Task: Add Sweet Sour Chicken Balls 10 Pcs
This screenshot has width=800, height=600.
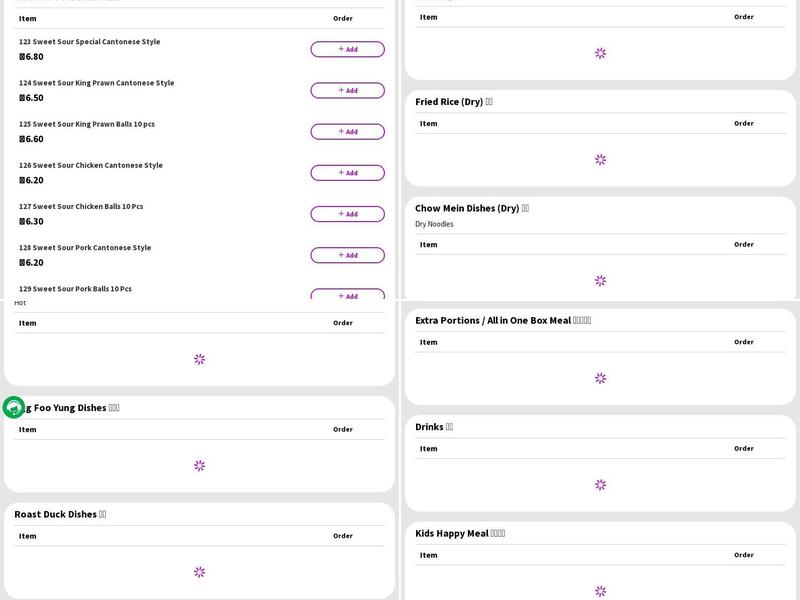Action: [x=347, y=213]
